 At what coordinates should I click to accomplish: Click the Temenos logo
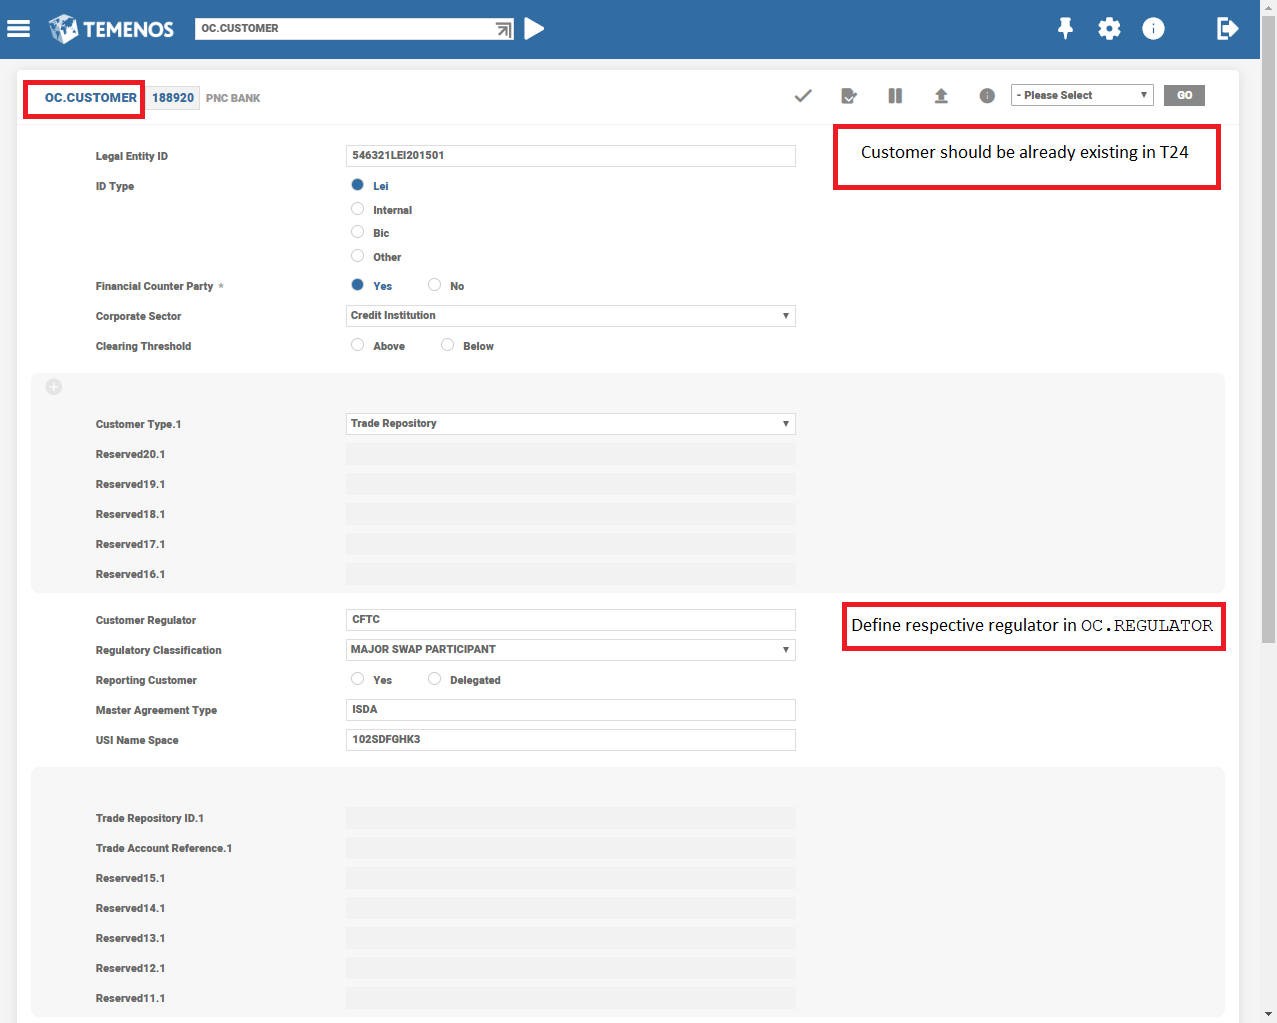[x=111, y=29]
